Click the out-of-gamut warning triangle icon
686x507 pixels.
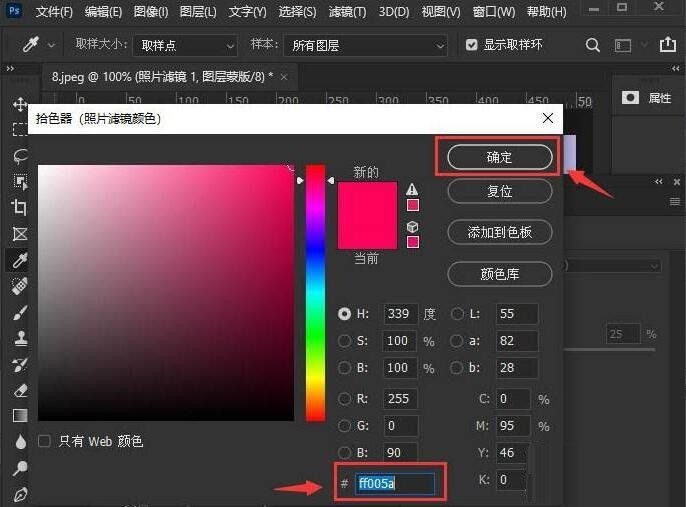click(412, 189)
